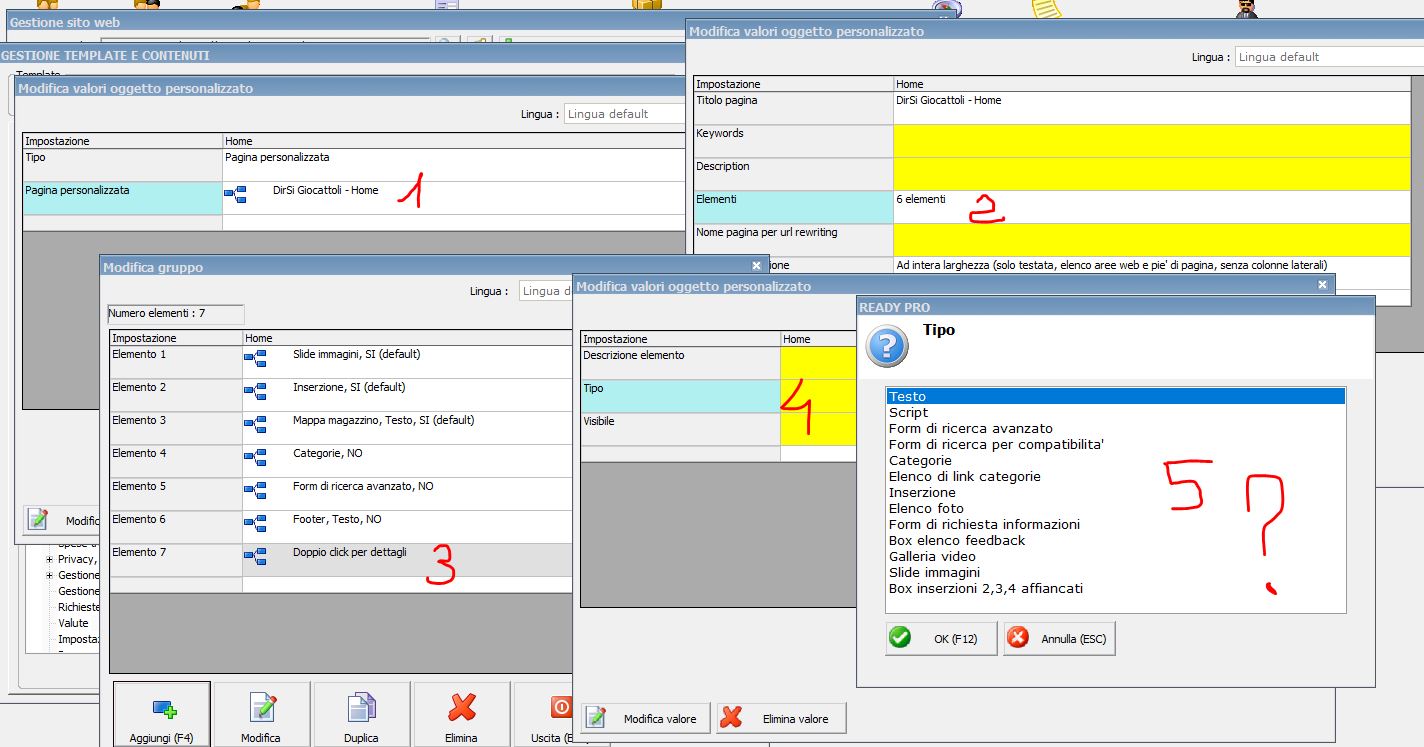Confirm the Tipo choice with OK (F12)
The width and height of the screenshot is (1424, 747).
click(x=941, y=638)
